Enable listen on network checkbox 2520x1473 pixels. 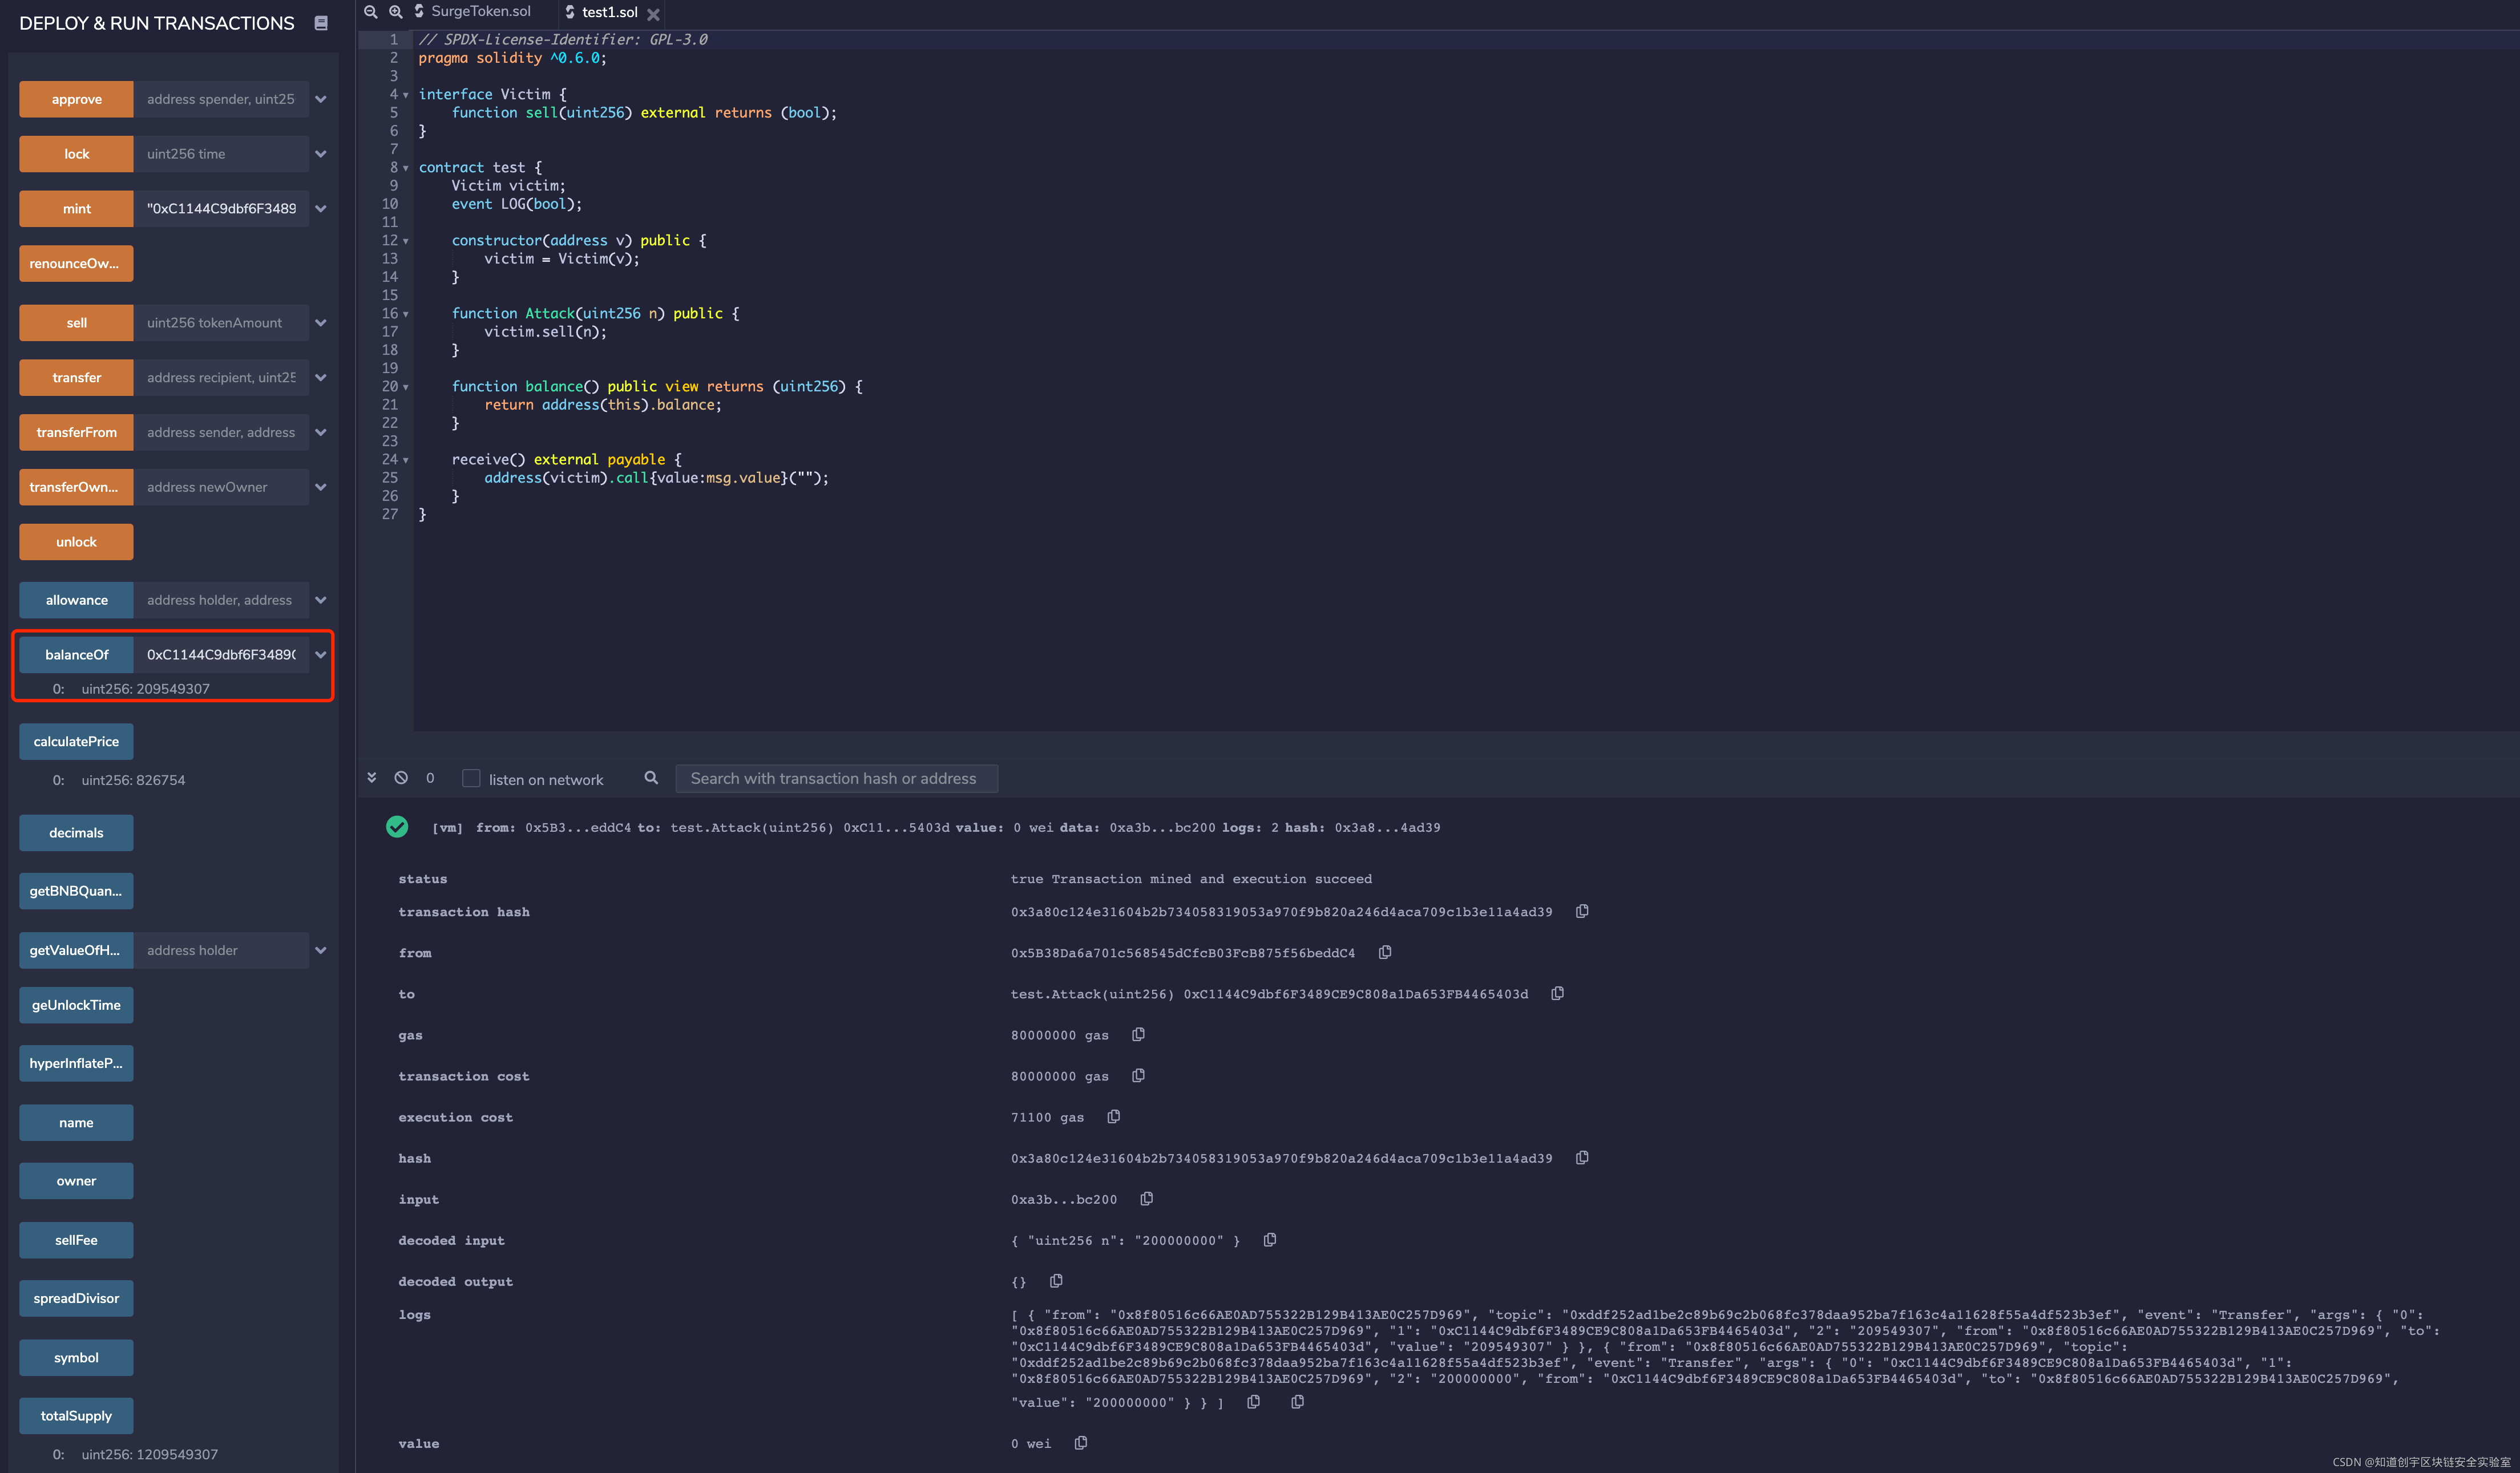471,778
